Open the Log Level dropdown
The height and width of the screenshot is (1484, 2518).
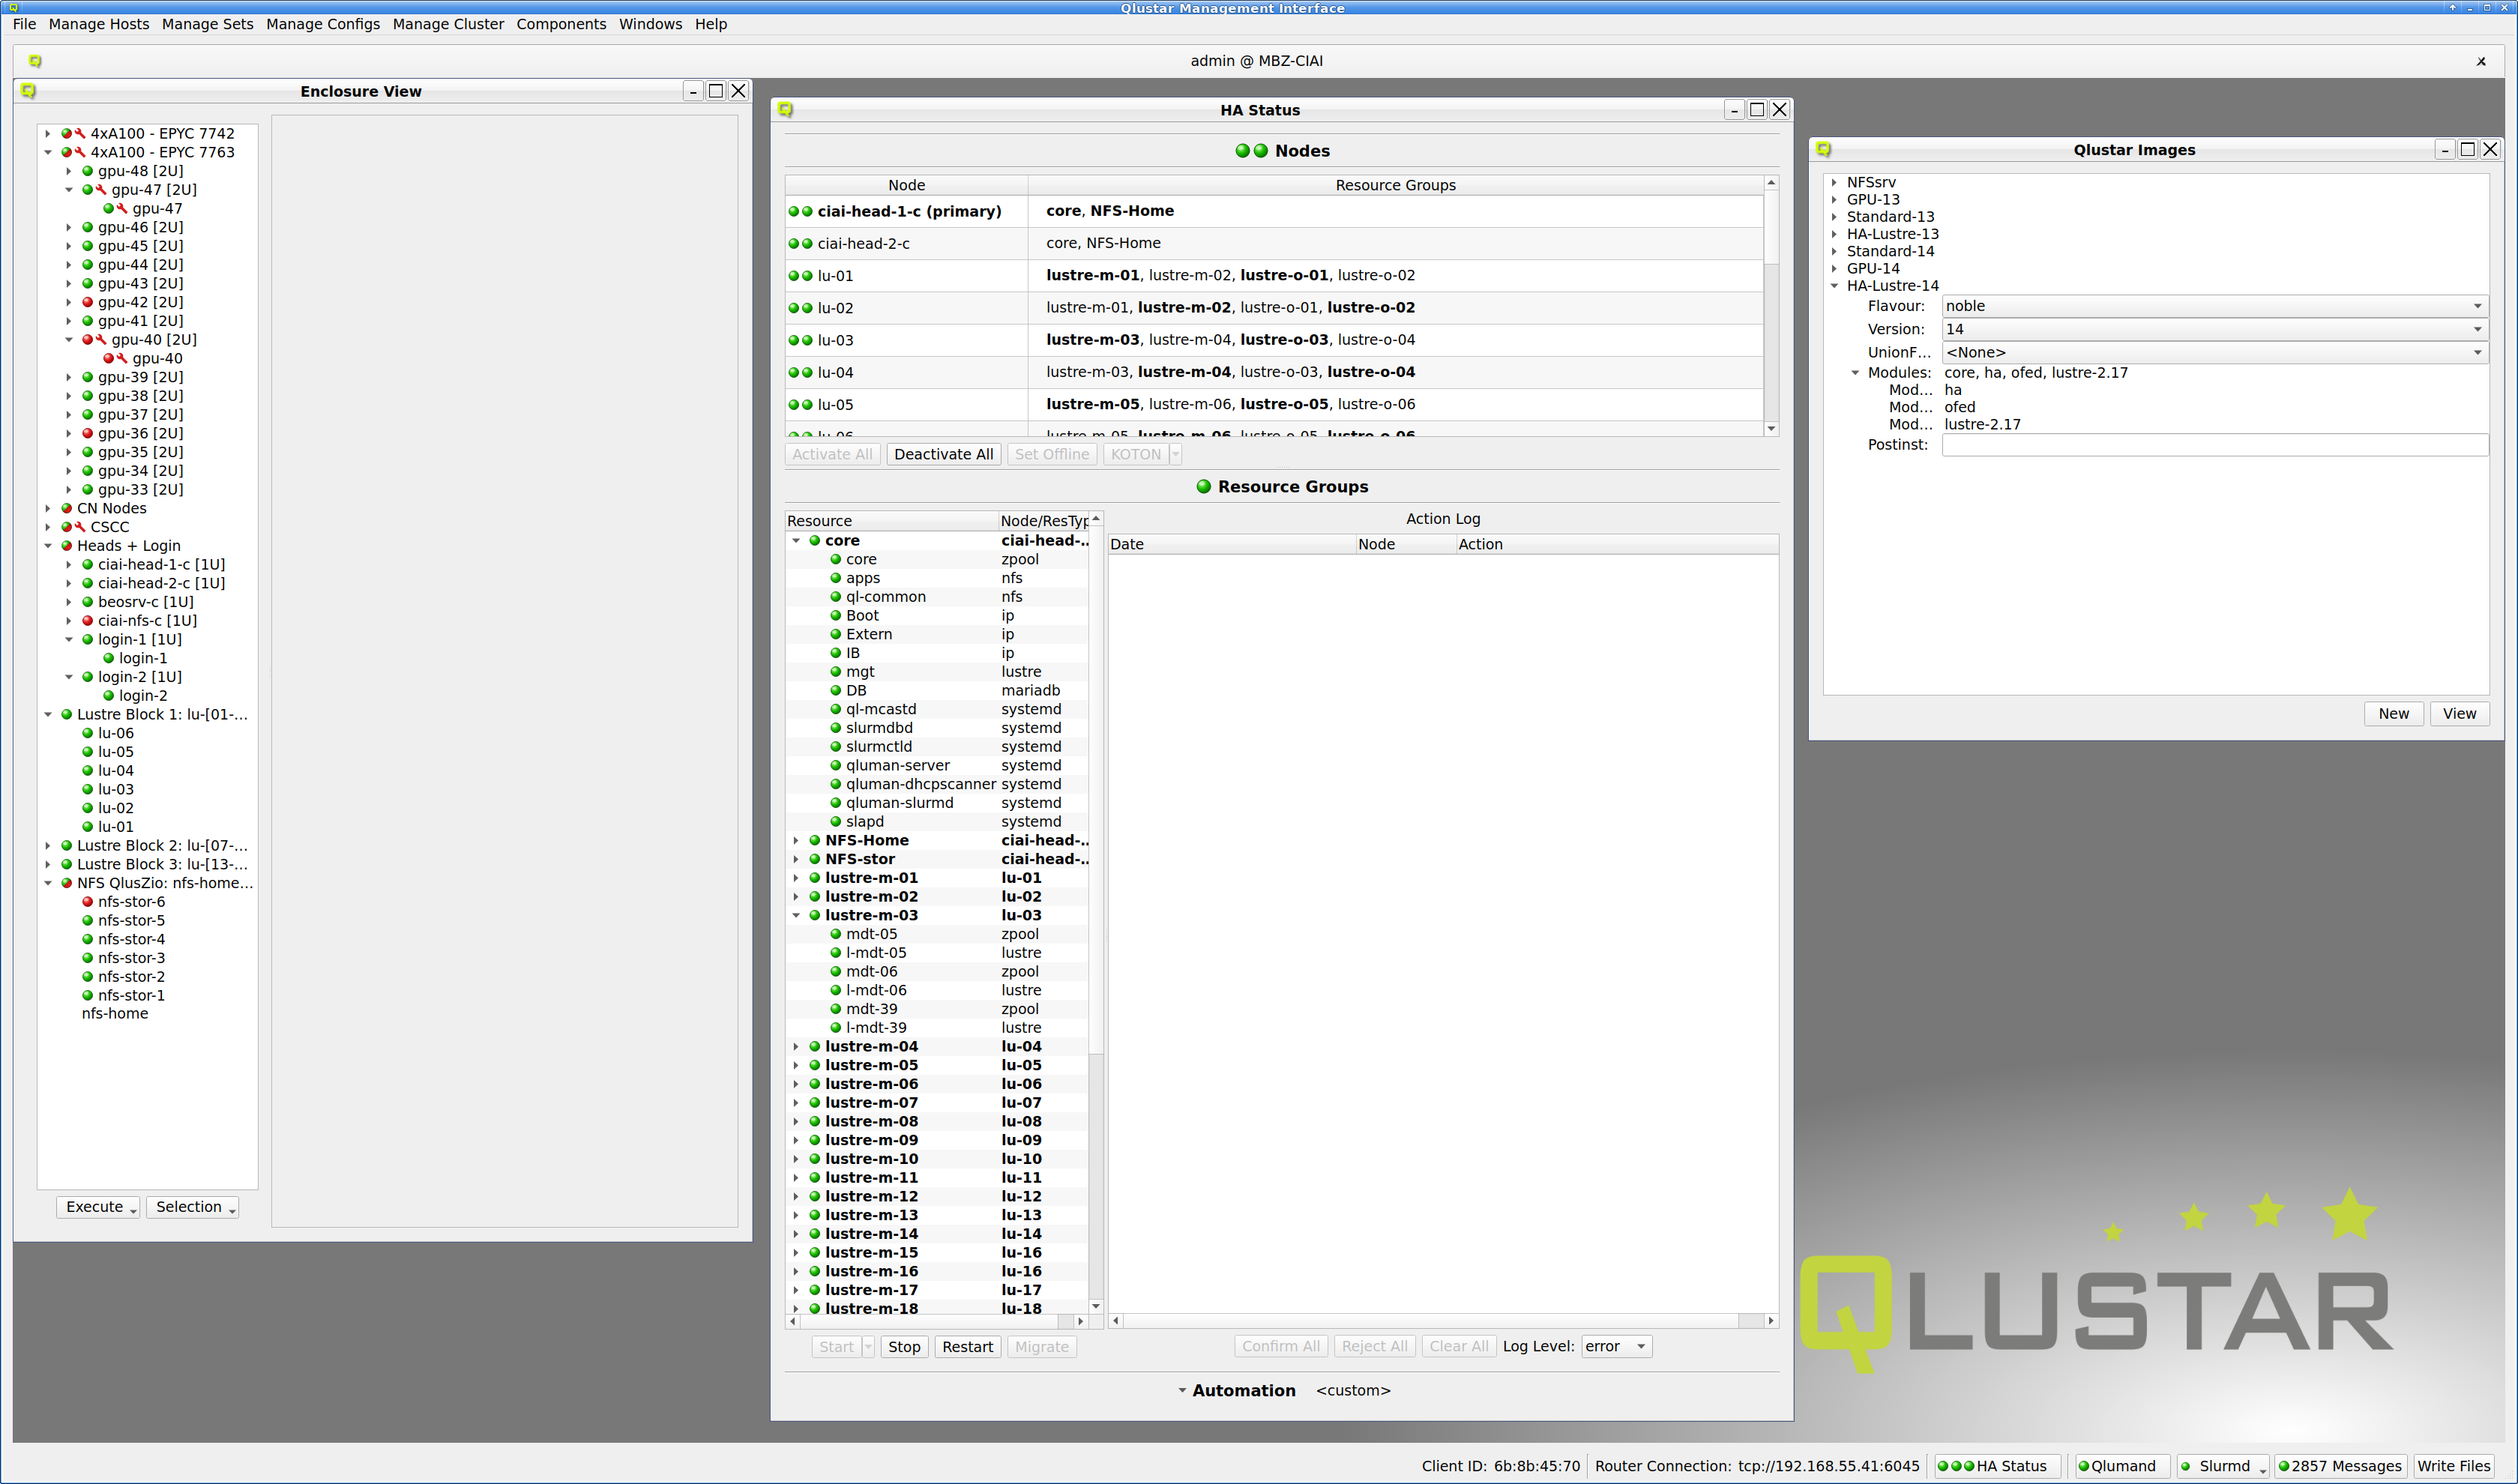click(x=1616, y=1347)
